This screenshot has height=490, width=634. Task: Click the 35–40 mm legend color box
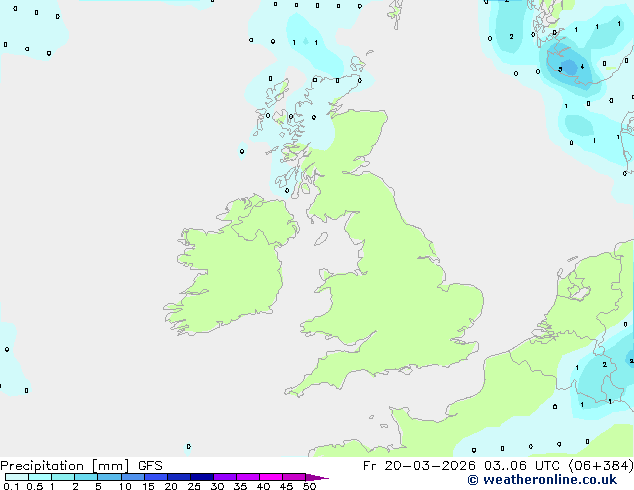[x=248, y=477]
